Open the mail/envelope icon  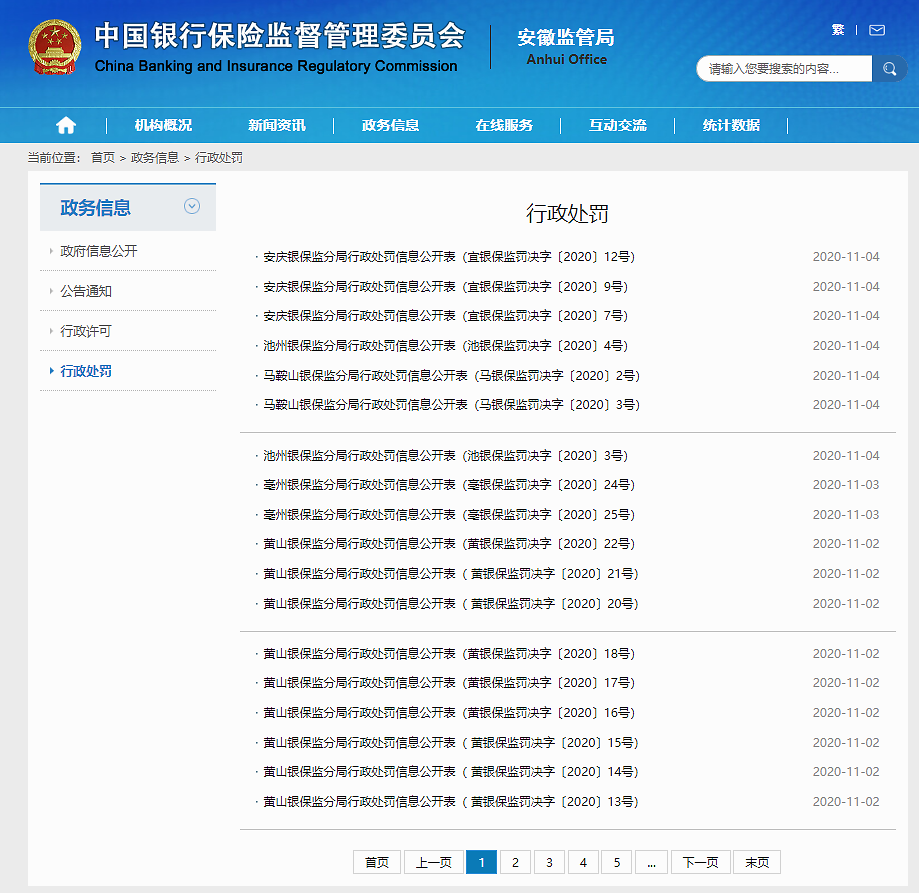coord(877,30)
